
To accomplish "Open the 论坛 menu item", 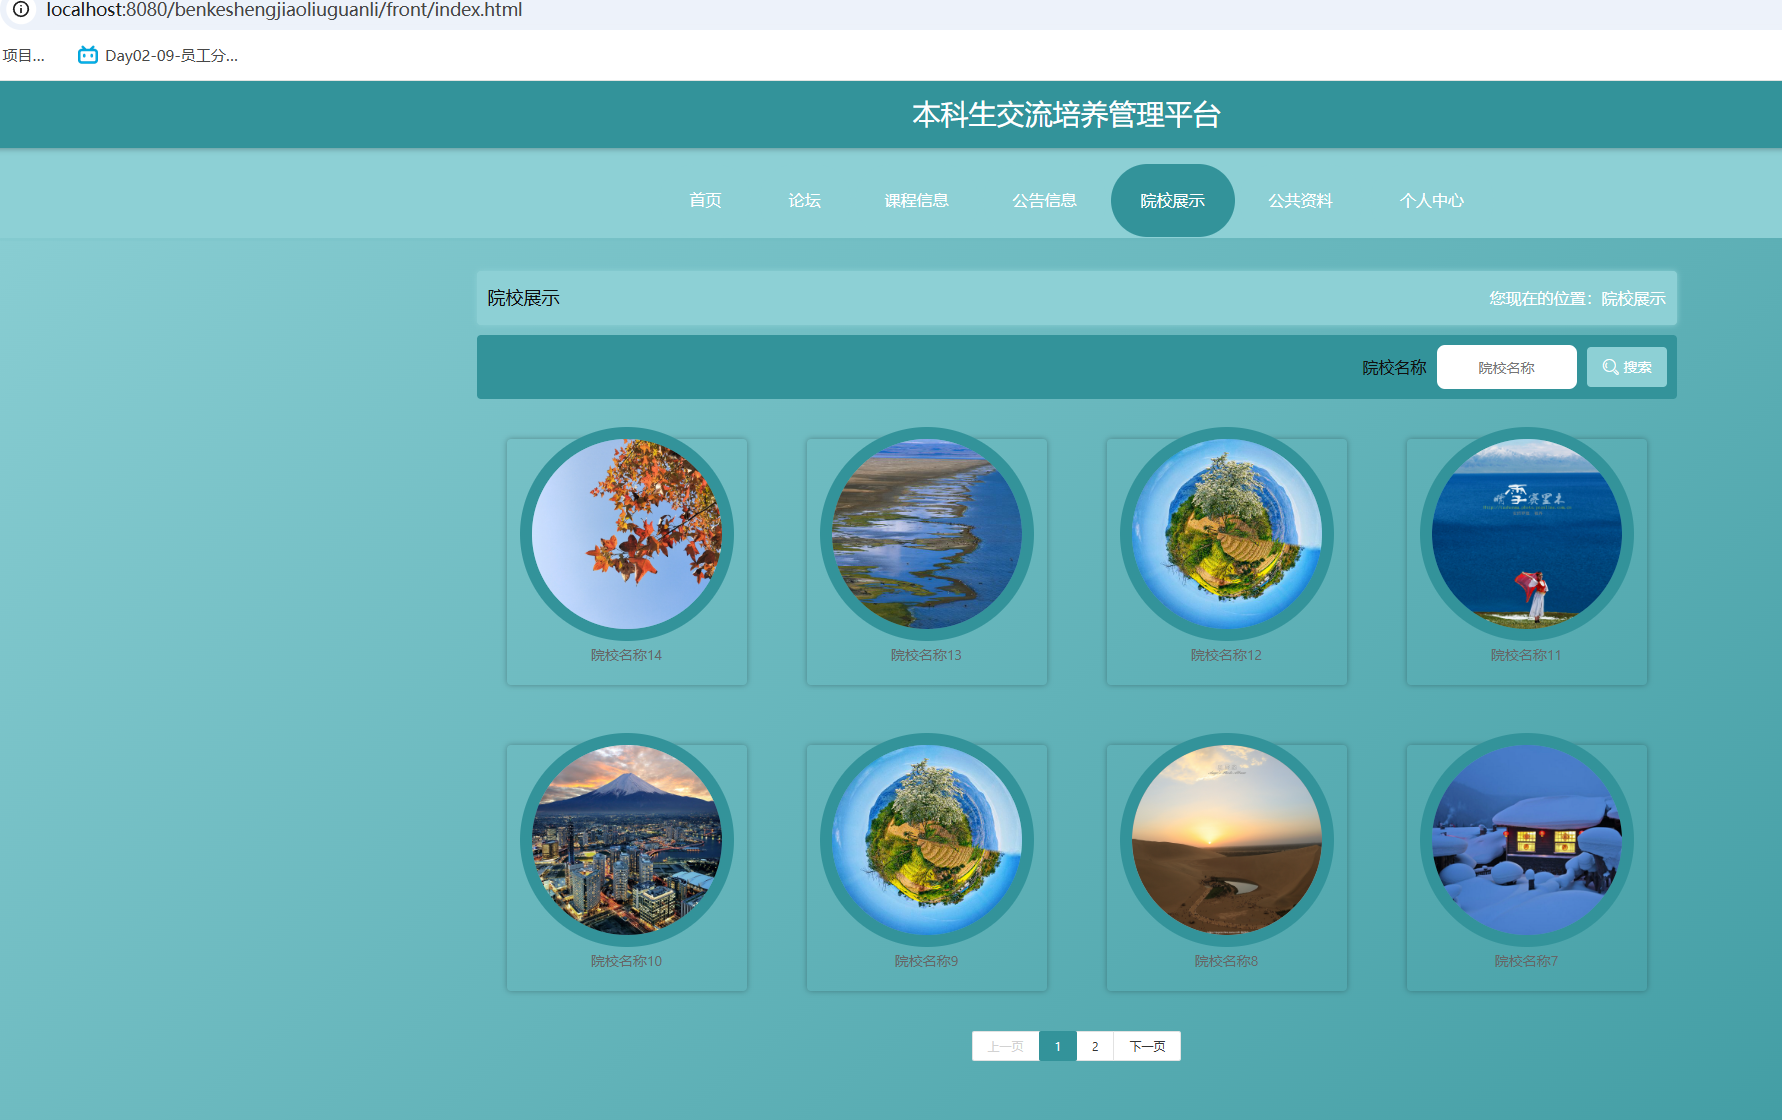I will tap(804, 200).
